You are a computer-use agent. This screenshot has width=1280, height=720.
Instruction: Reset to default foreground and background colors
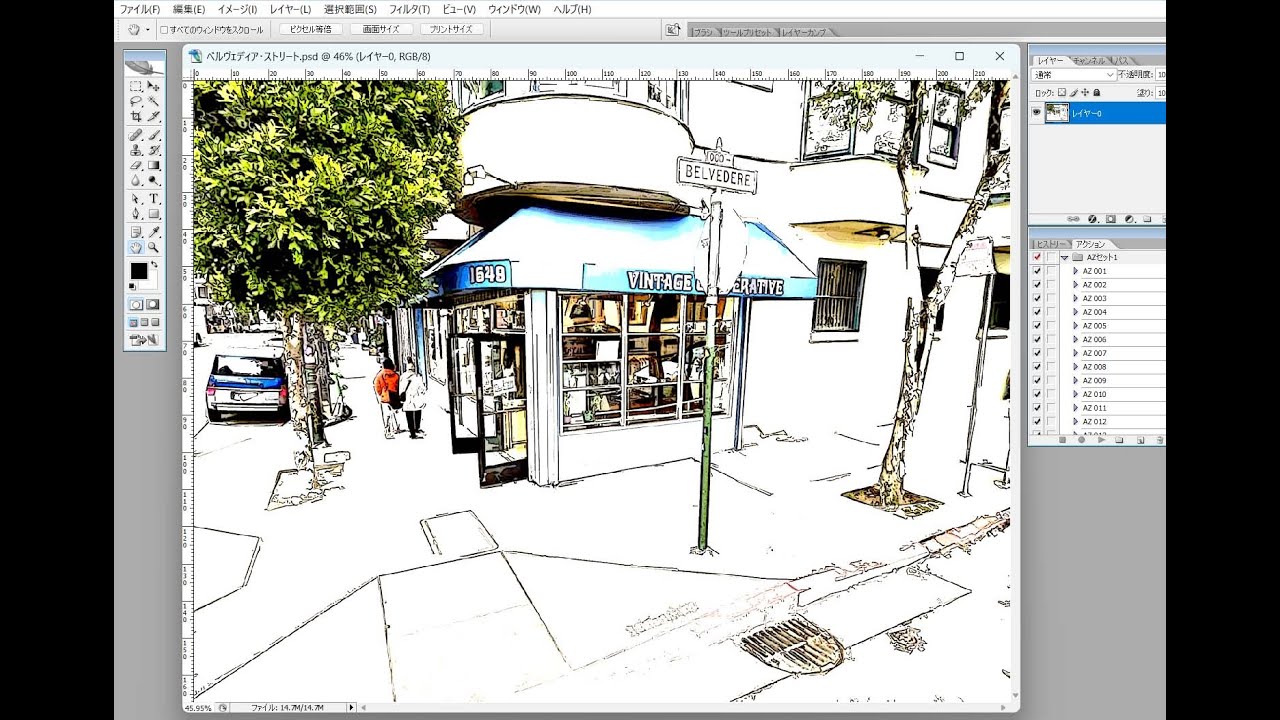tap(132, 287)
